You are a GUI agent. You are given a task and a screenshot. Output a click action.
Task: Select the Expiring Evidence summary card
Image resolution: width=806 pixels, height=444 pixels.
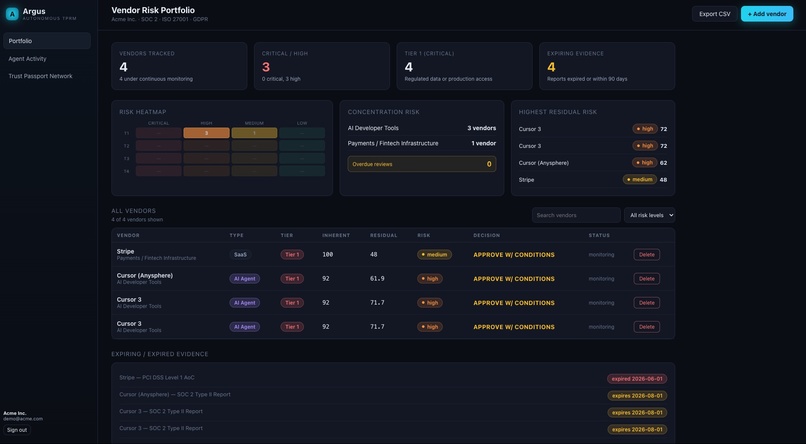pyautogui.click(x=607, y=66)
